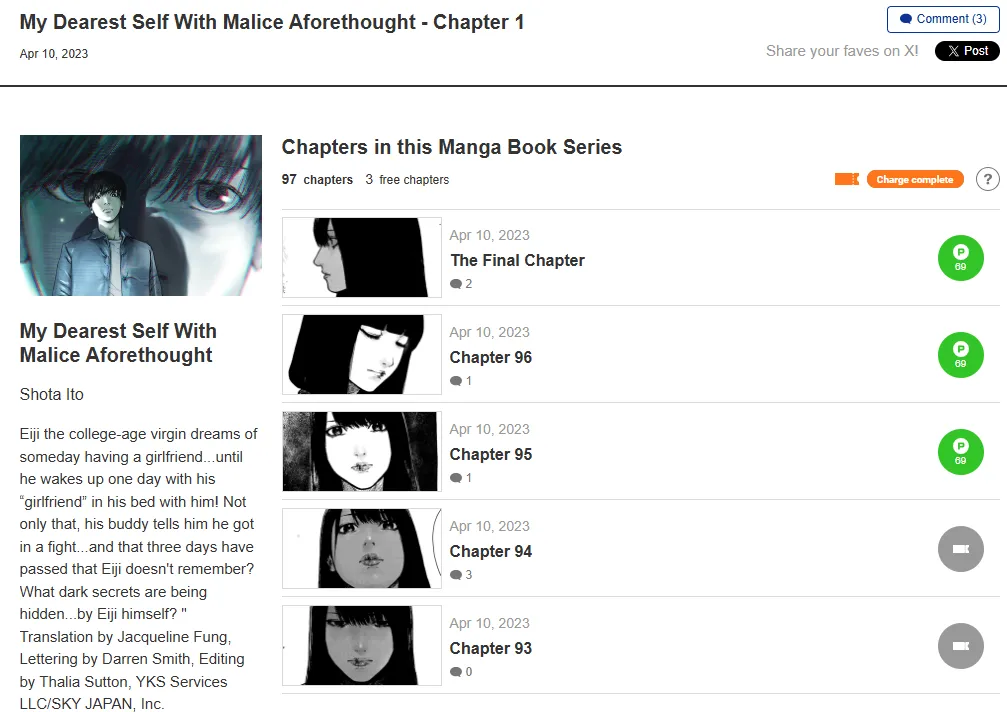Open the Chapter 93 title link

(x=491, y=648)
